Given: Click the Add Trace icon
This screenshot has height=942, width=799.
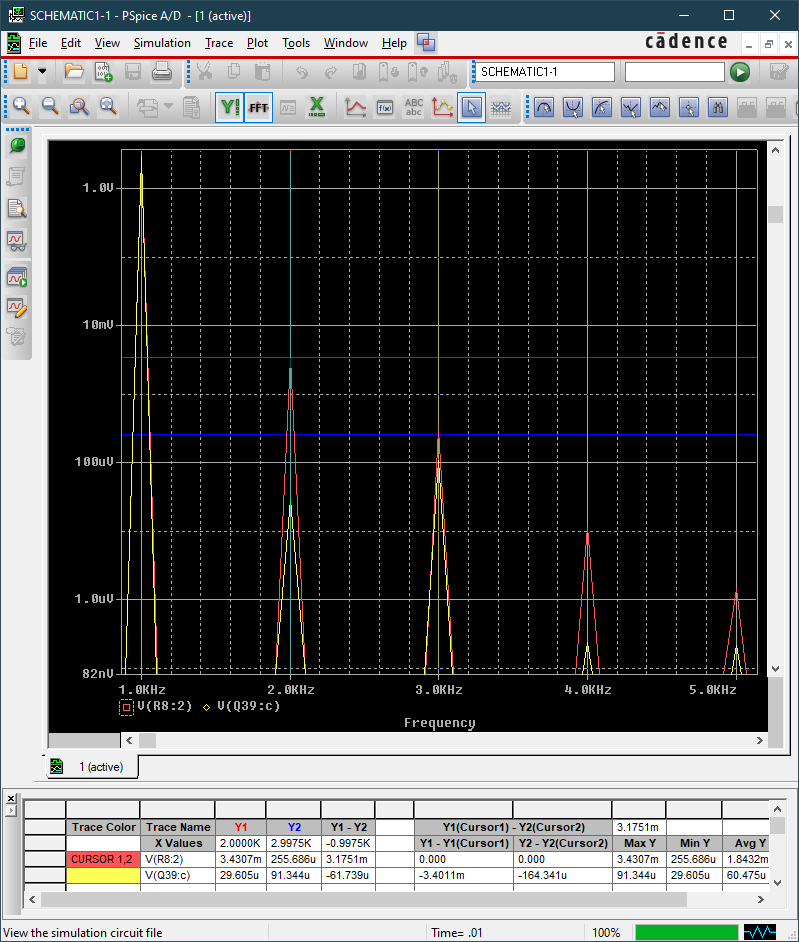Looking at the screenshot, I should click(355, 107).
